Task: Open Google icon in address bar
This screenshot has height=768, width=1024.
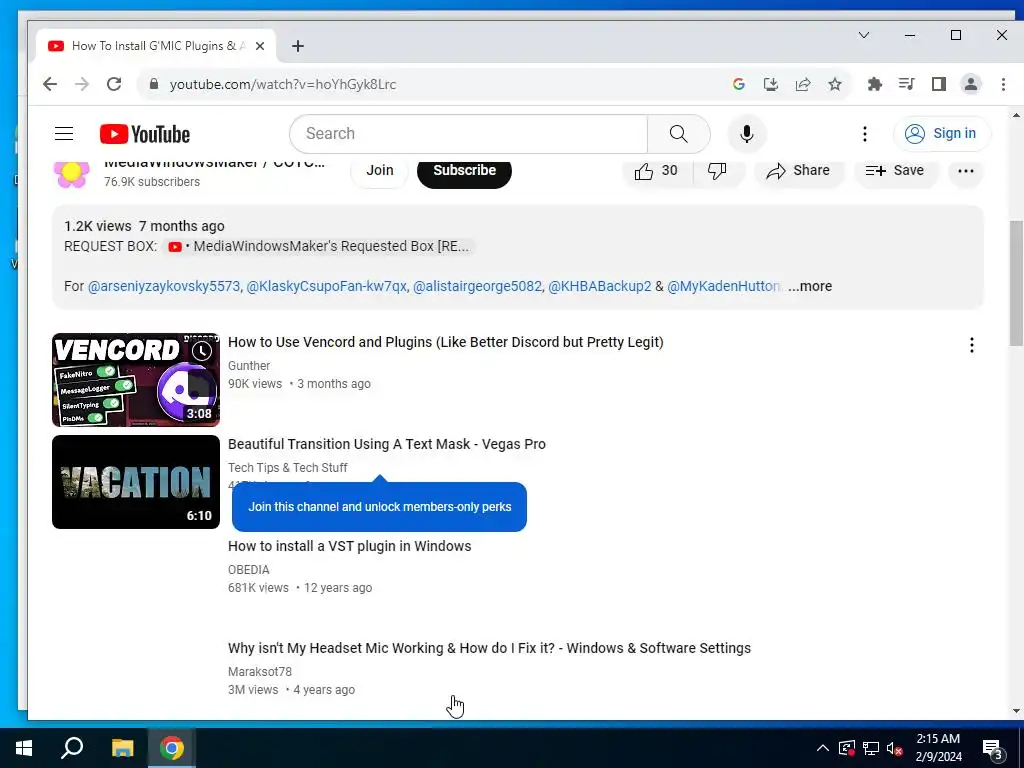Action: (739, 84)
